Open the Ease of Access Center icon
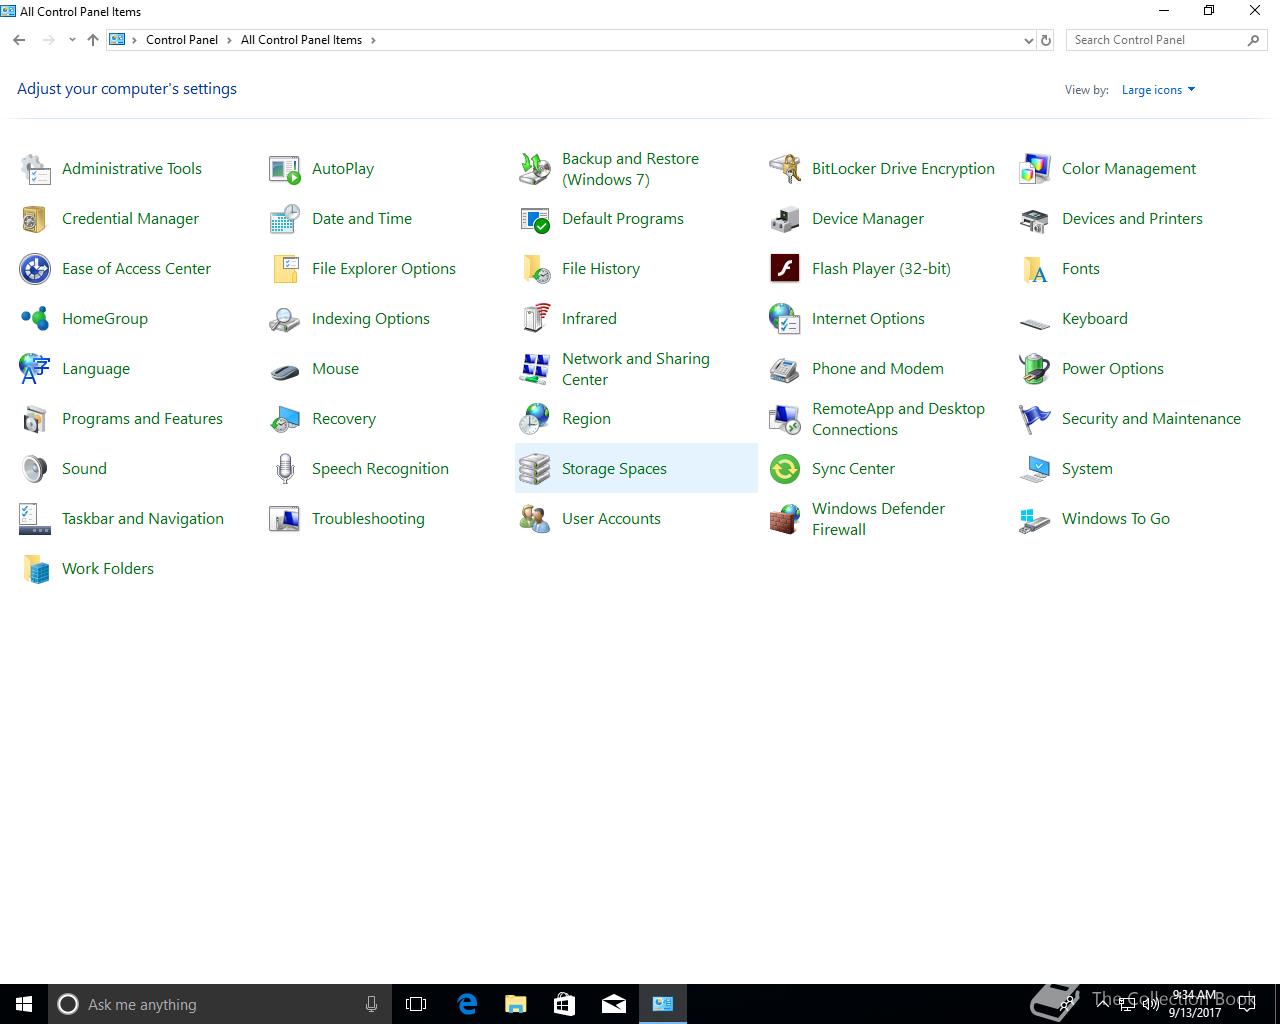1280x1024 pixels. [35, 269]
